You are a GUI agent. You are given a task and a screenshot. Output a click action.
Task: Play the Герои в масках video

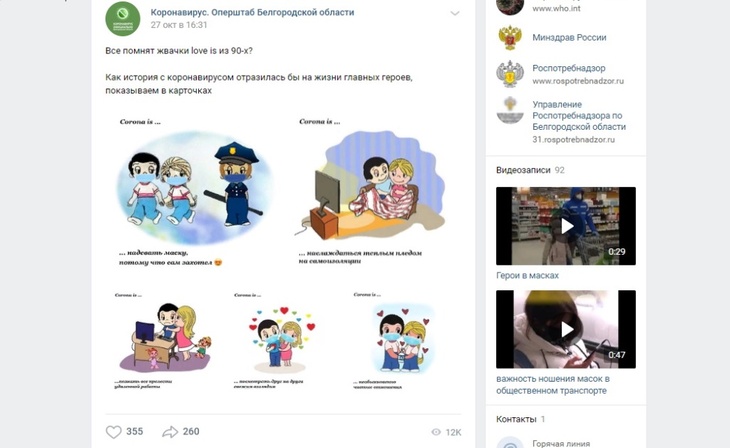pyautogui.click(x=566, y=226)
